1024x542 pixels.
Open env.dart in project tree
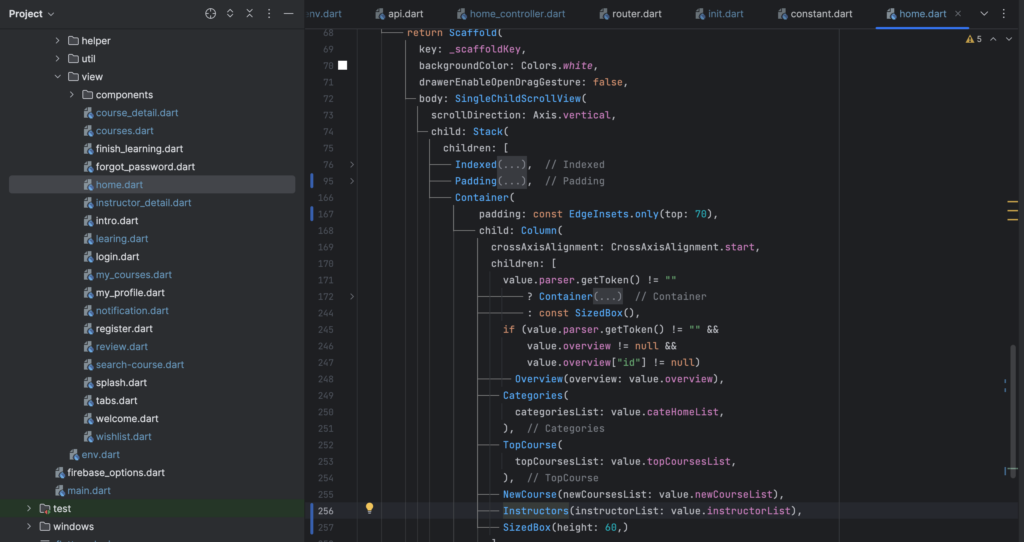(100, 454)
